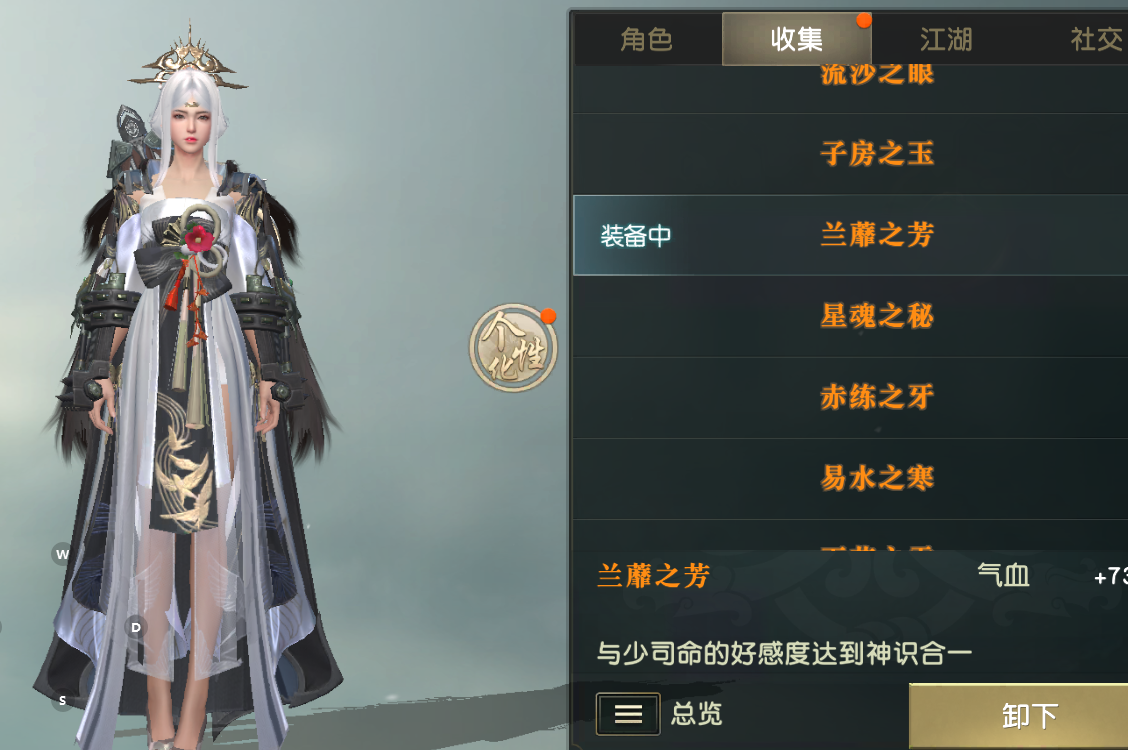
Task: Select the 收集 tab
Action: [x=796, y=39]
